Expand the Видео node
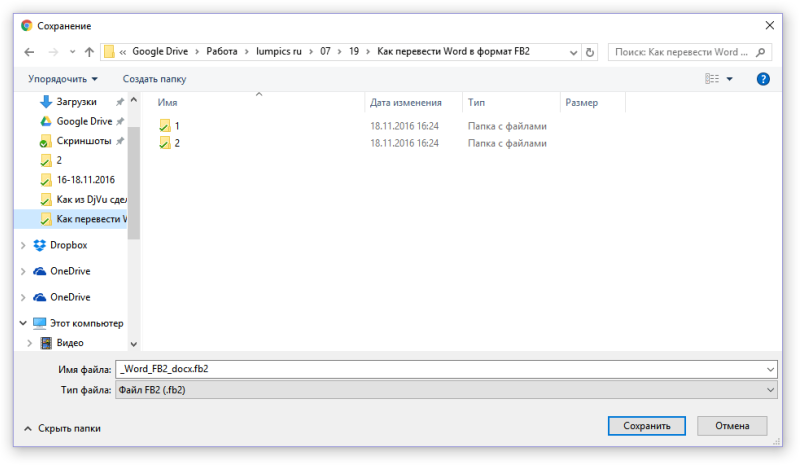 click(30, 343)
